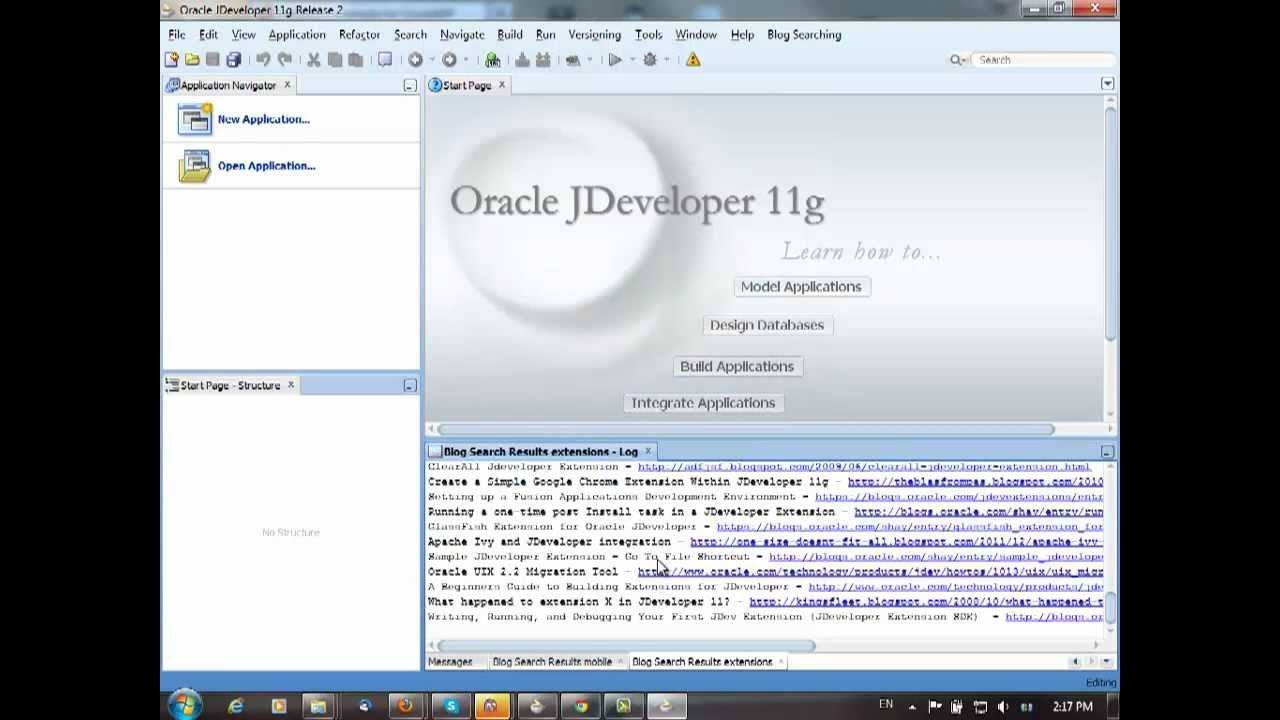
Task: Click the Debug bug icon
Action: point(649,60)
